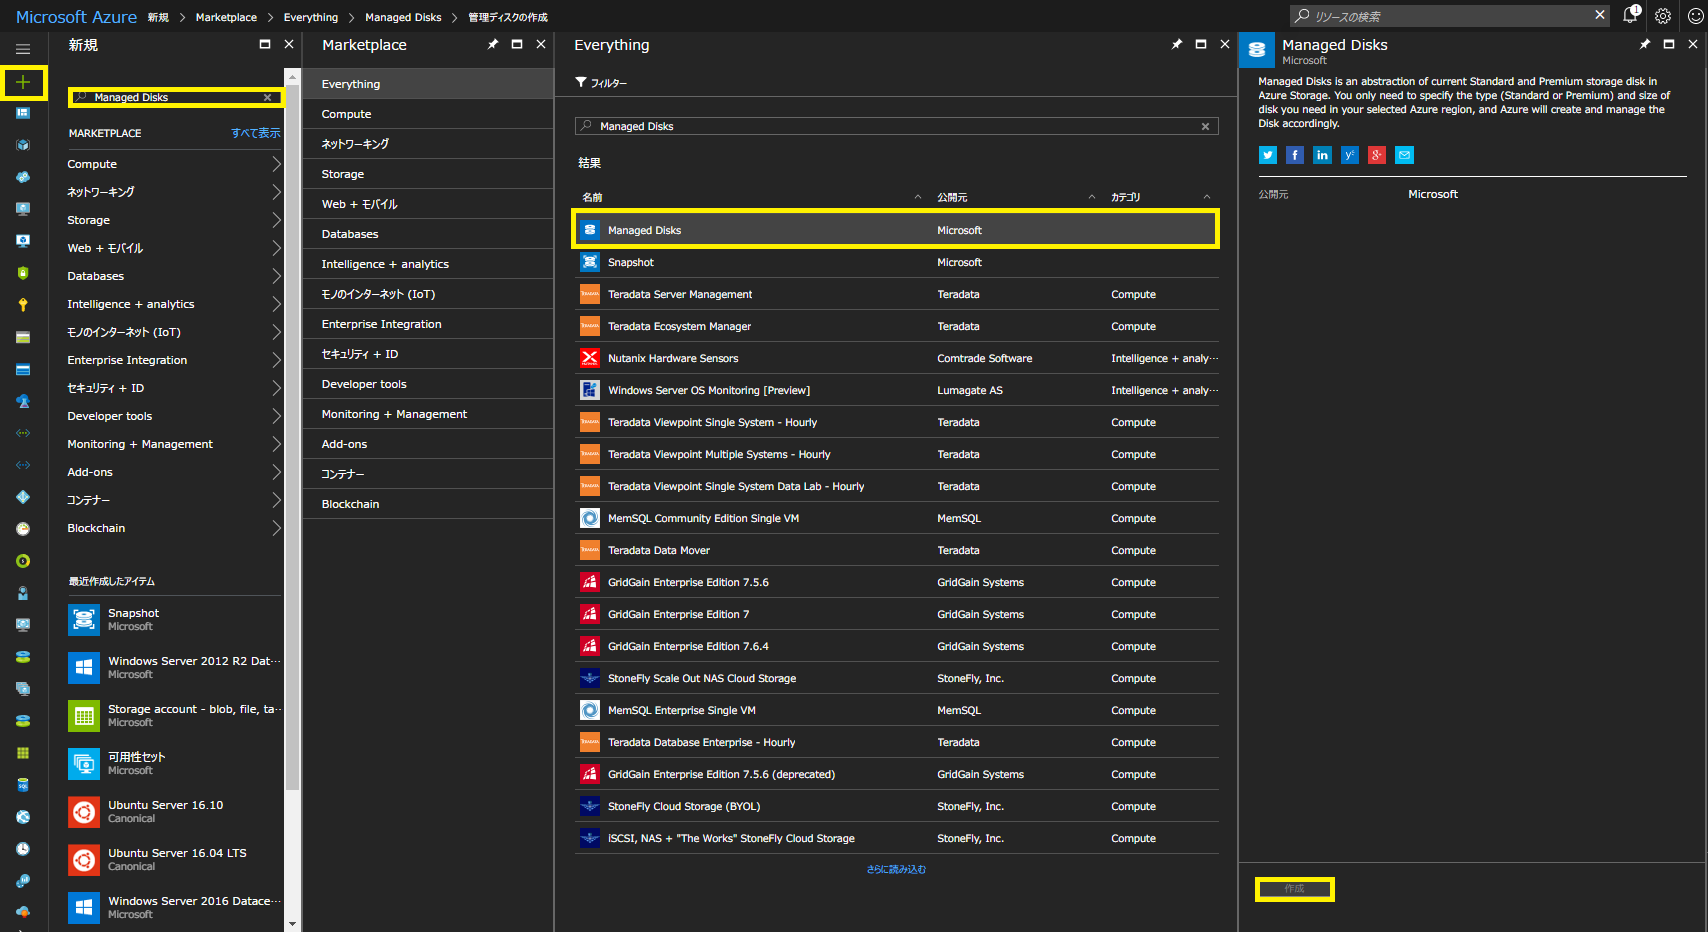This screenshot has width=1708, height=932.
Task: Open 可用性セット recent item
Action: (x=175, y=763)
